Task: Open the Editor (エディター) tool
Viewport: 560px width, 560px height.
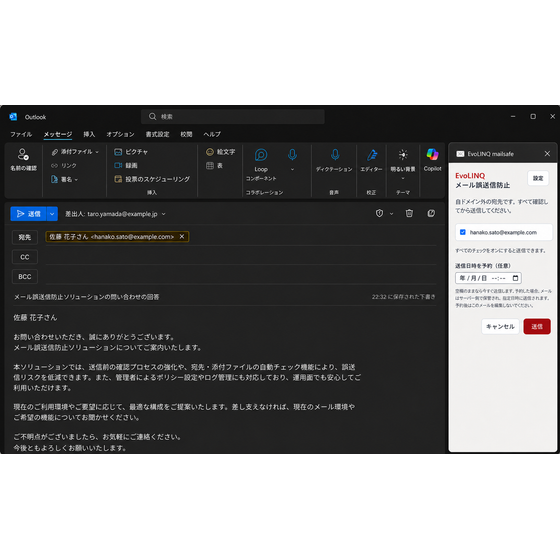Action: tap(371, 160)
